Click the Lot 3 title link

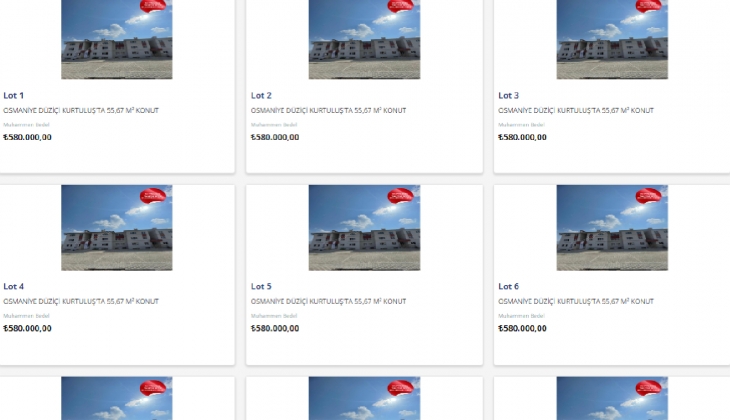[508, 95]
